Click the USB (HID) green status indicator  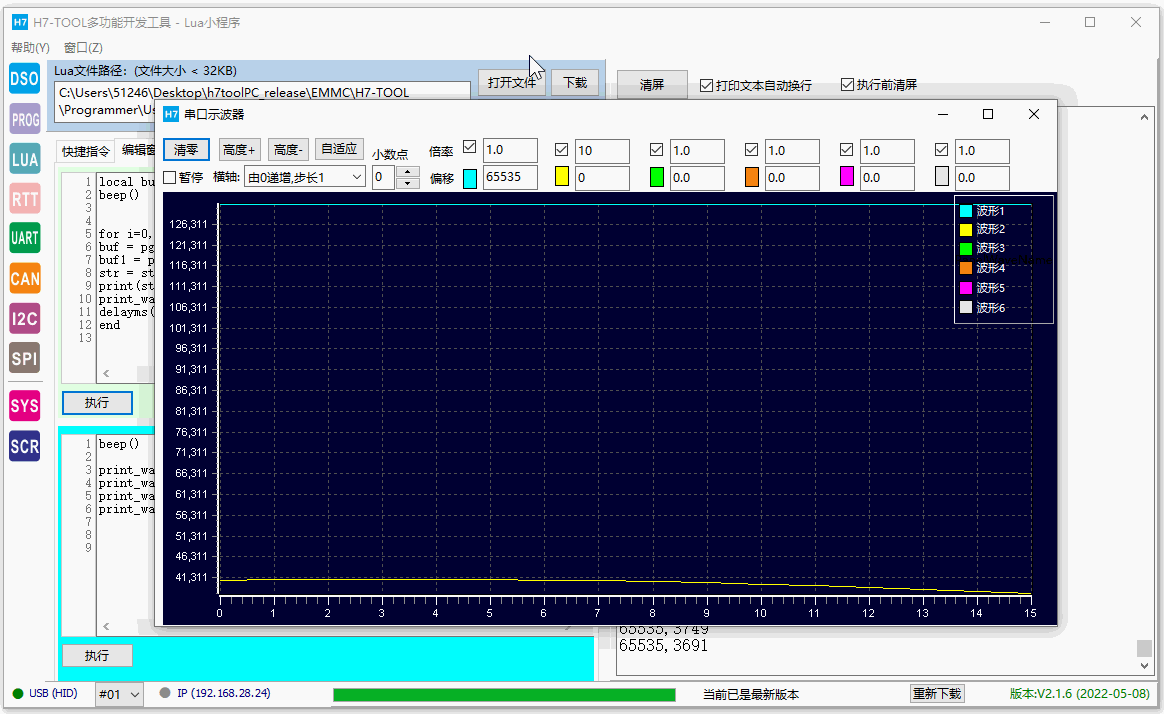click(x=18, y=694)
